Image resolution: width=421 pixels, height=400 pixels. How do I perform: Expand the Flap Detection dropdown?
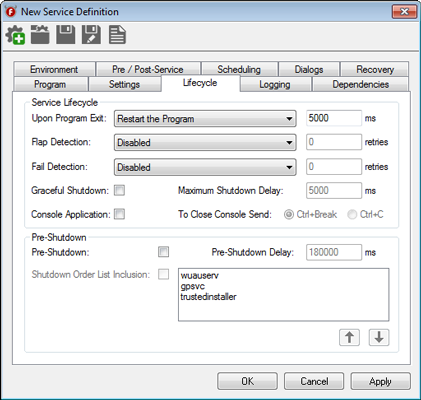tap(205, 143)
